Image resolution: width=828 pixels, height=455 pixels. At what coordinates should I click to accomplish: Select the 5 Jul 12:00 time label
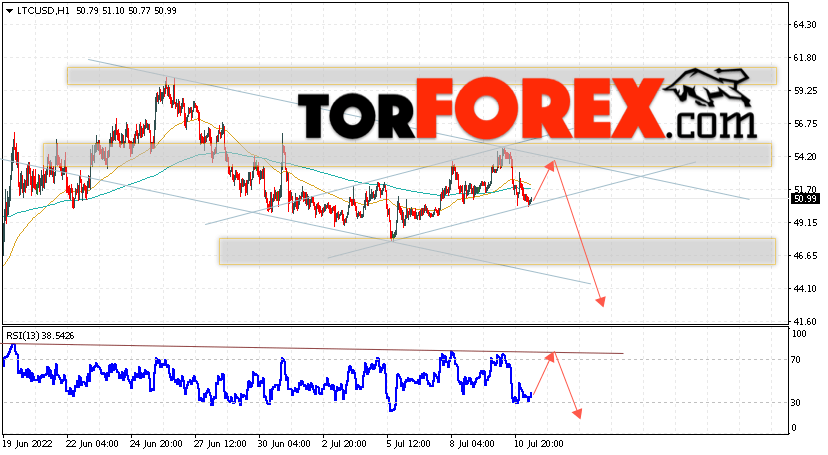pyautogui.click(x=408, y=443)
